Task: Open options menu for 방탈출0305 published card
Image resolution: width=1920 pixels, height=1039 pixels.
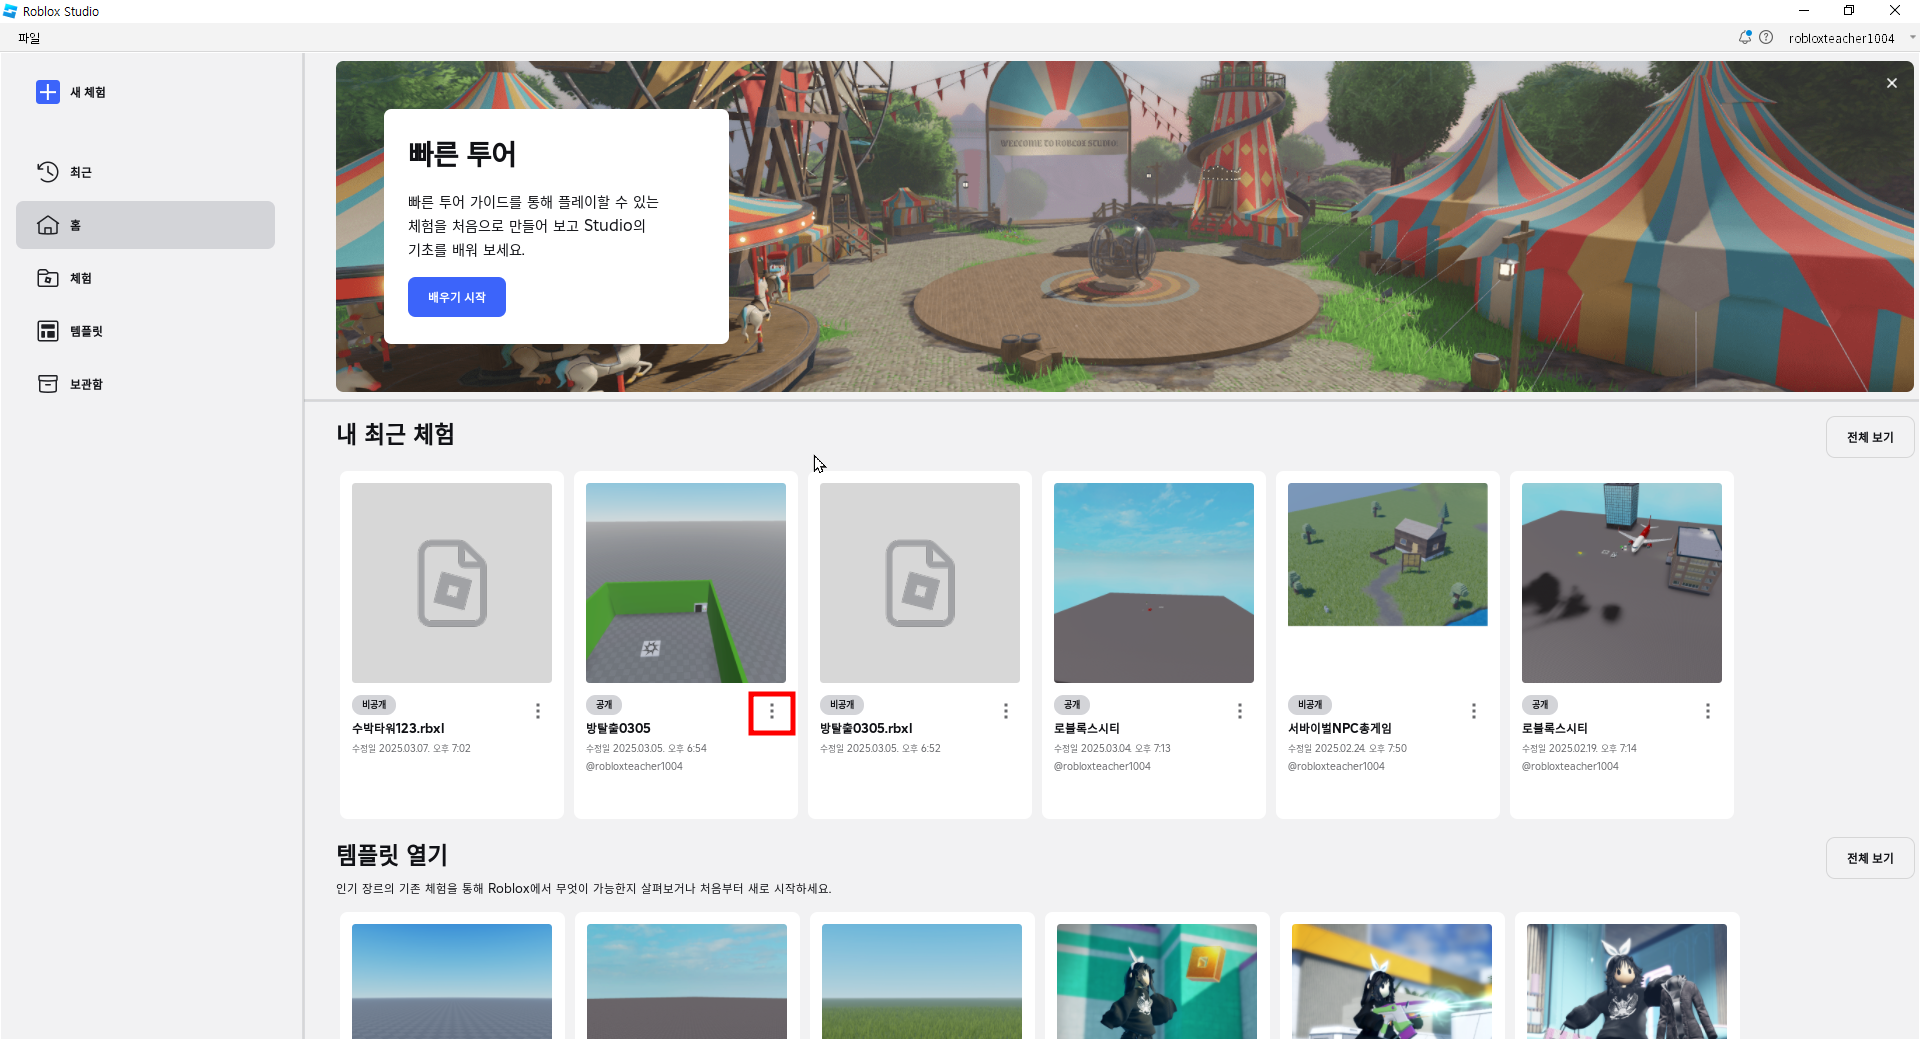Action: click(772, 711)
